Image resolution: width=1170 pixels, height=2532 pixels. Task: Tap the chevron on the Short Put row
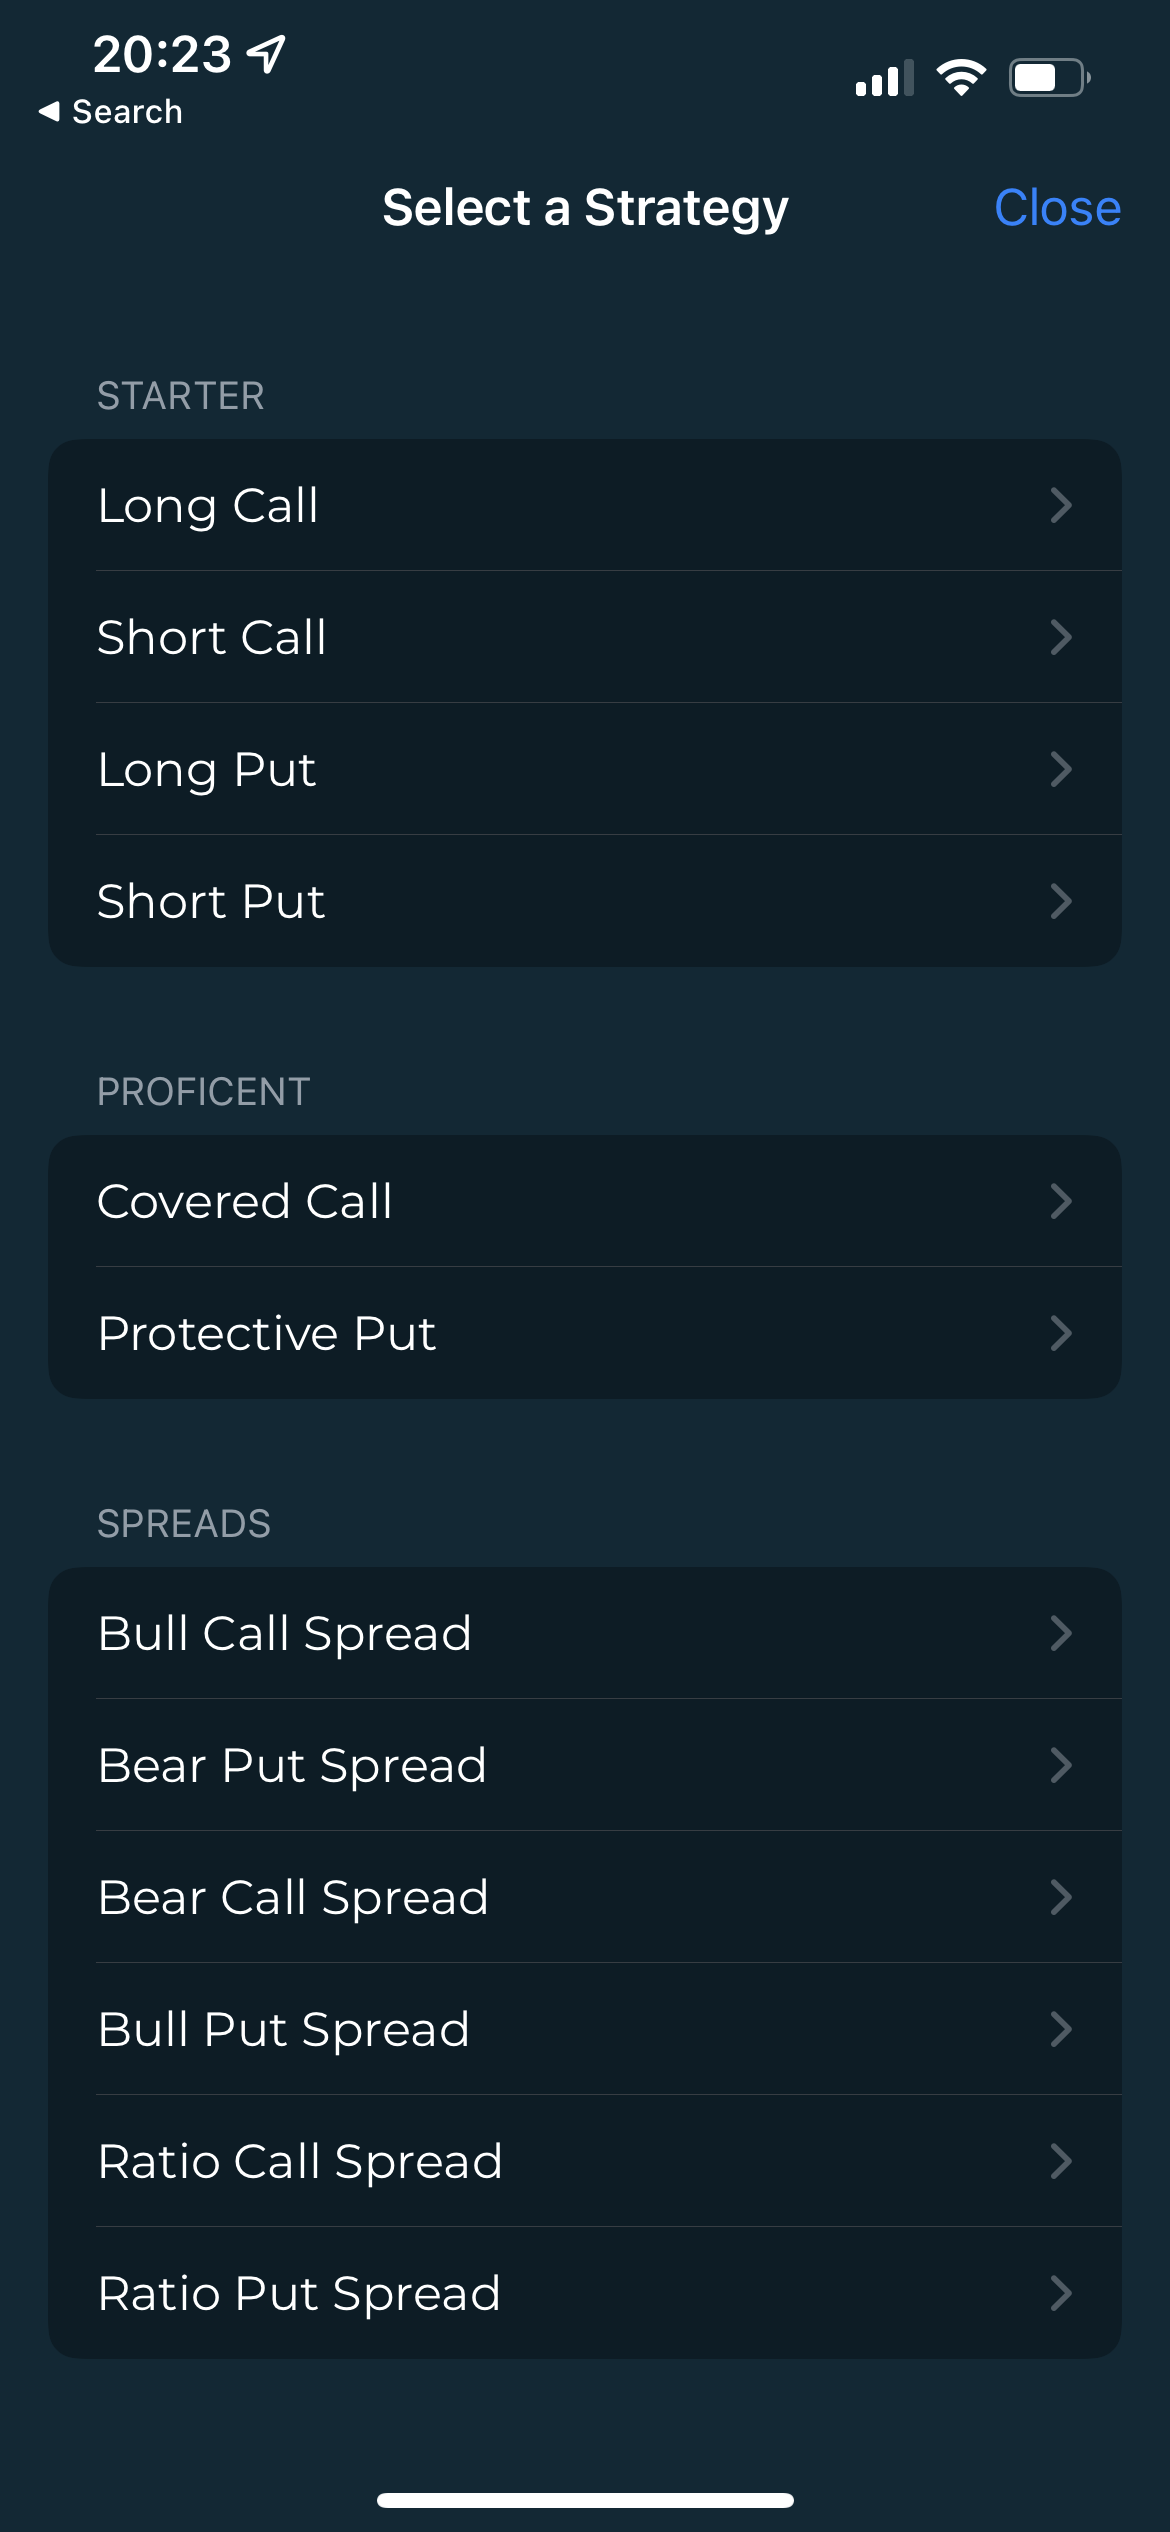[x=1061, y=901]
